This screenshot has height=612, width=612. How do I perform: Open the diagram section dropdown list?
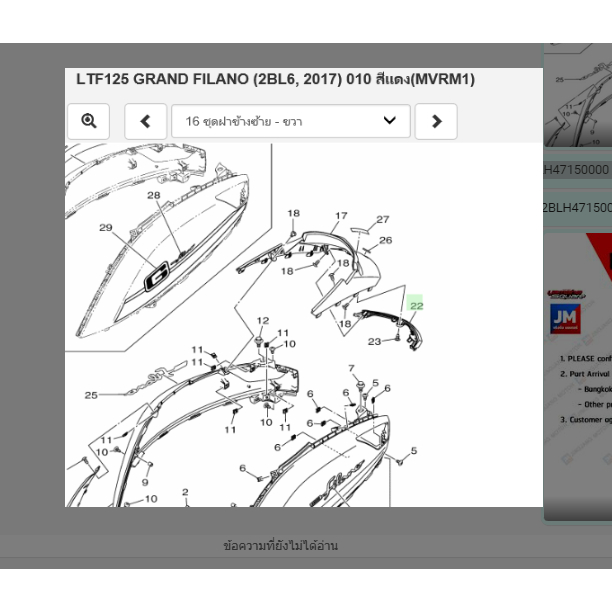[291, 121]
